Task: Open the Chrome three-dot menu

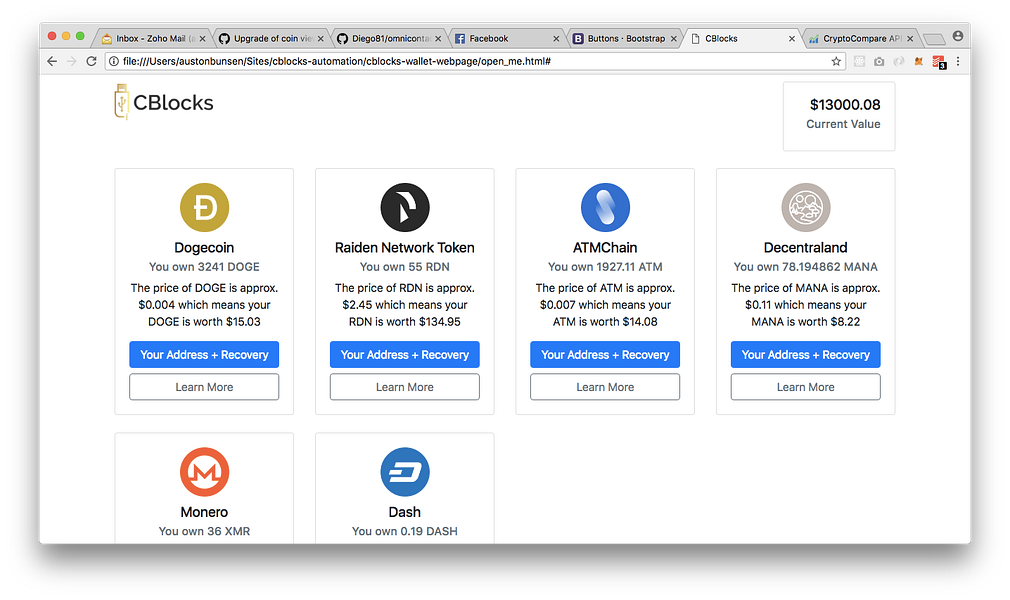Action: click(958, 61)
